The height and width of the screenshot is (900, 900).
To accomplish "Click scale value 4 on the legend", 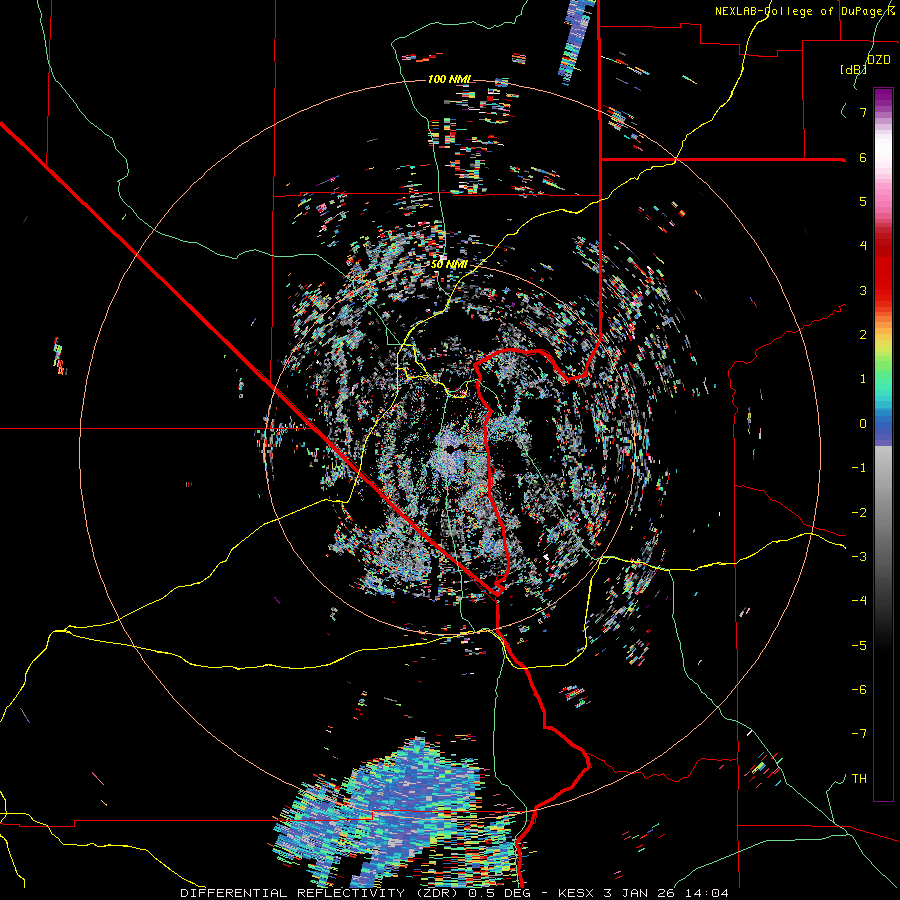I will click(x=863, y=246).
